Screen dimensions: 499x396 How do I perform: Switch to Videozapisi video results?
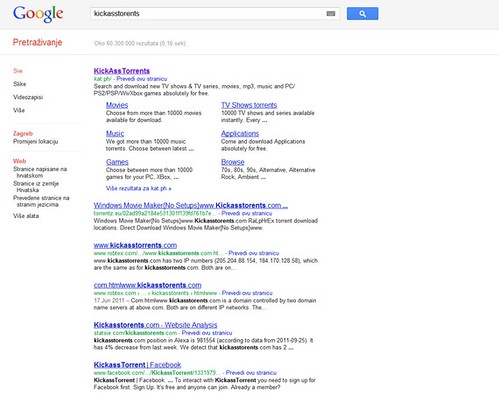pos(28,97)
